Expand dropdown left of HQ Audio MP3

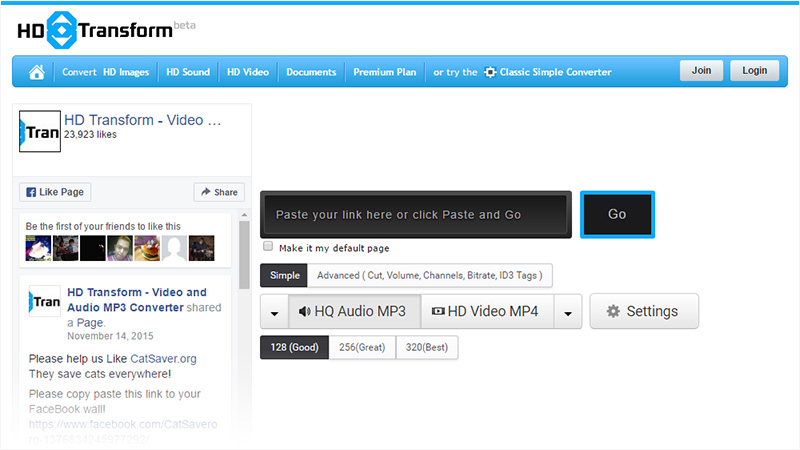click(274, 312)
